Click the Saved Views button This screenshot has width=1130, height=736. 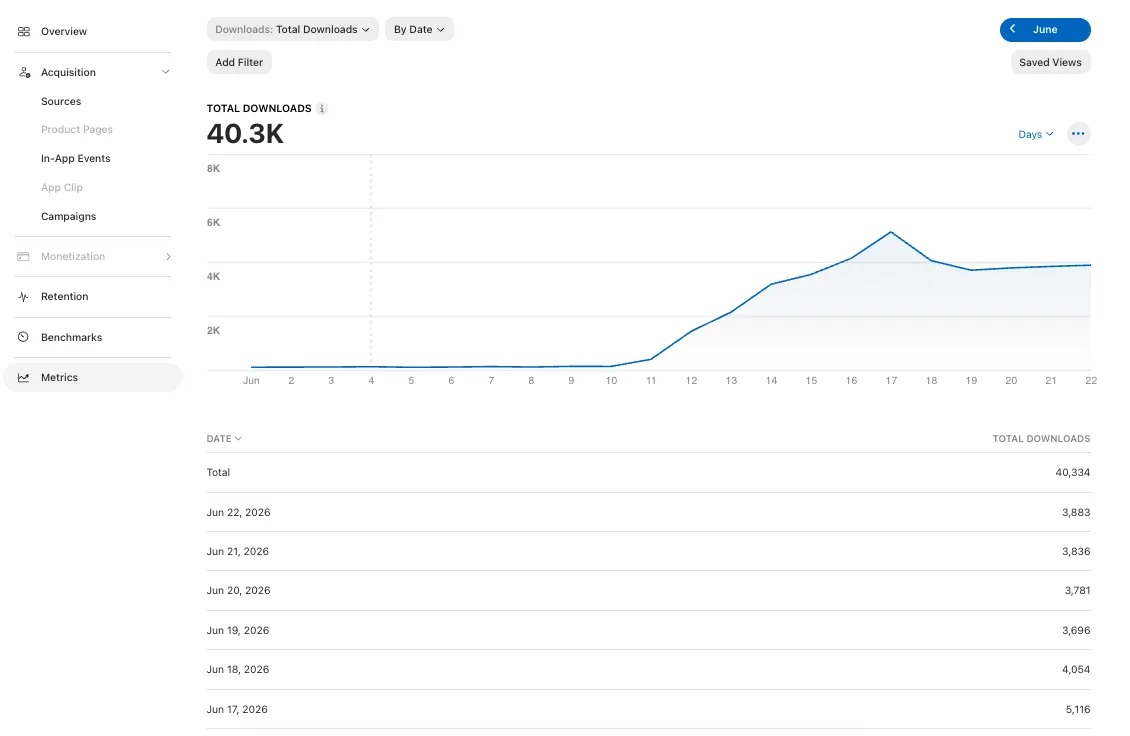[1050, 62]
